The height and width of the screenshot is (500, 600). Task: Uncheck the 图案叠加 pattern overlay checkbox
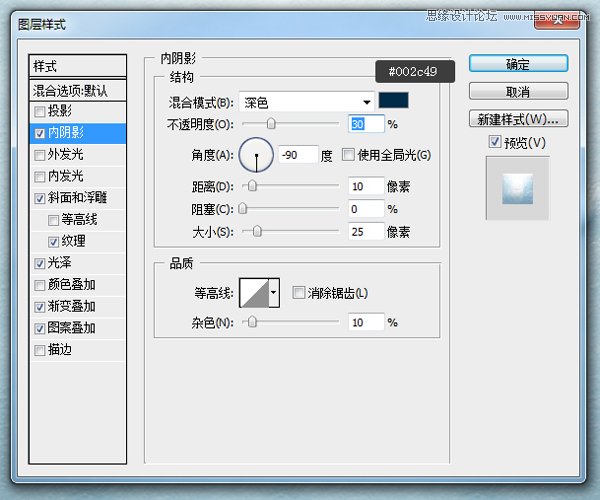pyautogui.click(x=39, y=328)
